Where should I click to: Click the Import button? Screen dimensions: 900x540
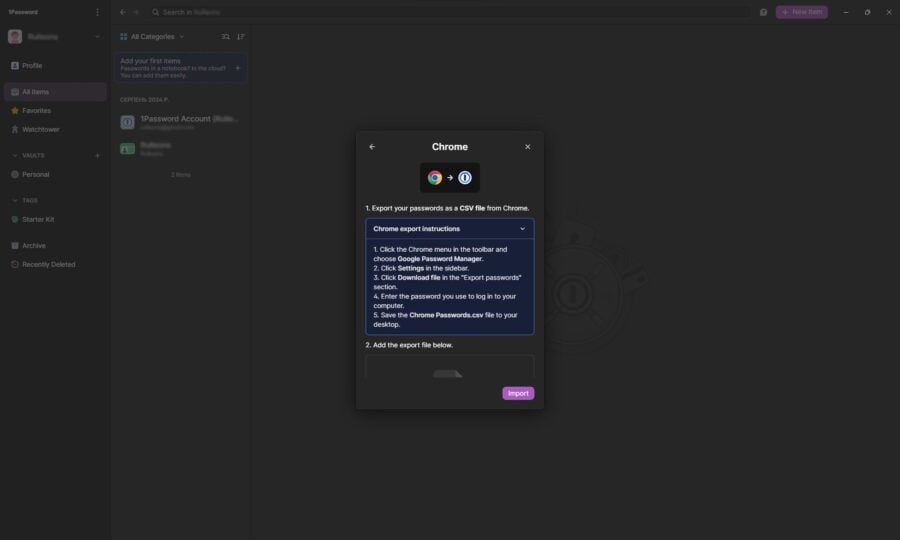(518, 393)
